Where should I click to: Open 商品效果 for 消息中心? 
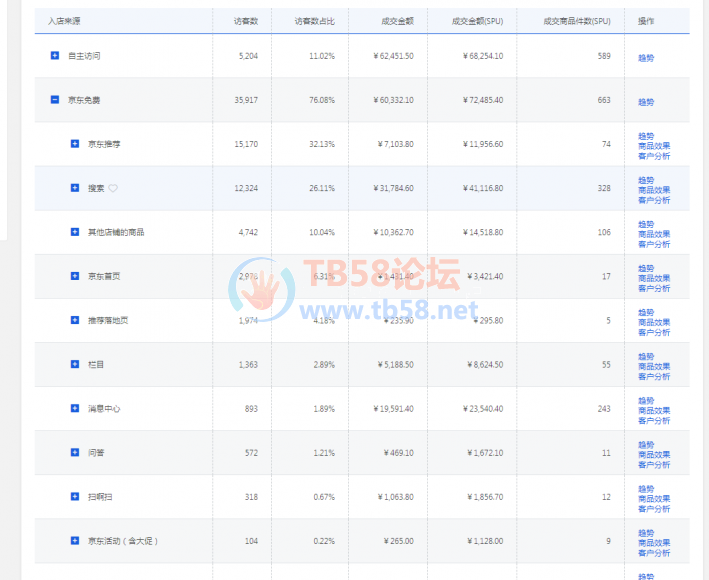[x=654, y=410]
